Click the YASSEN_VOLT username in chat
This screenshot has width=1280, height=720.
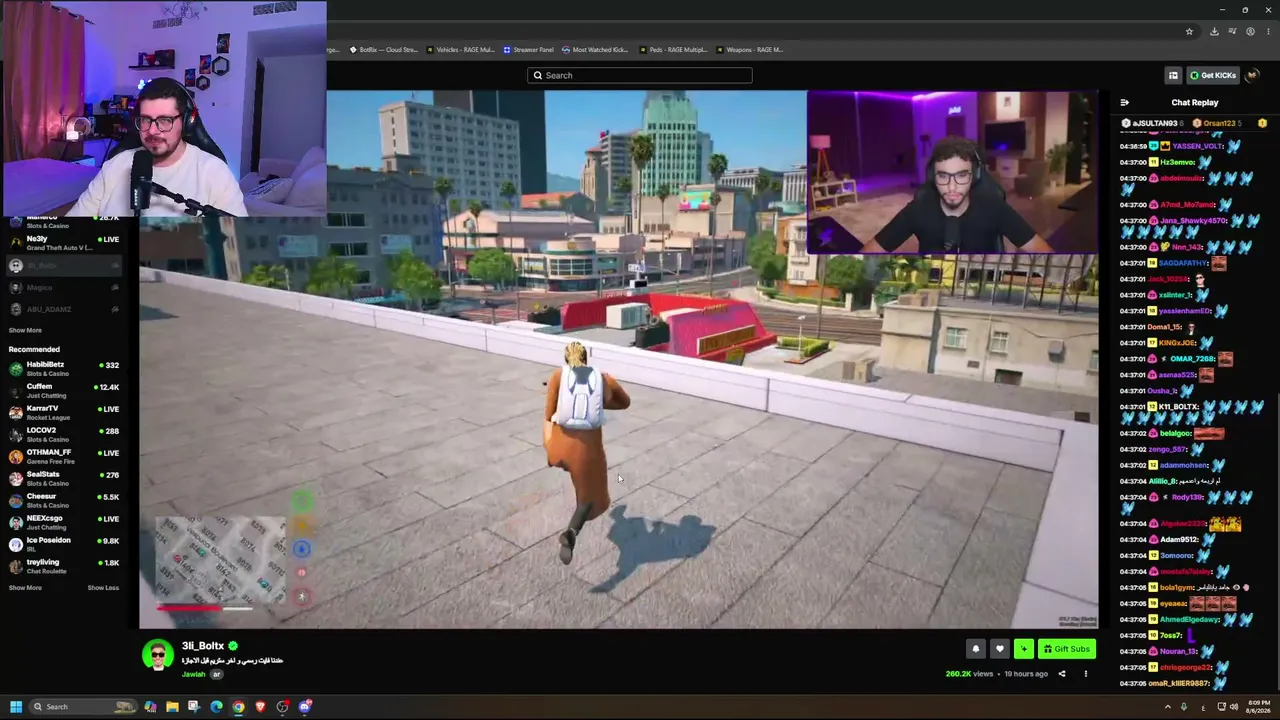pyautogui.click(x=1197, y=146)
